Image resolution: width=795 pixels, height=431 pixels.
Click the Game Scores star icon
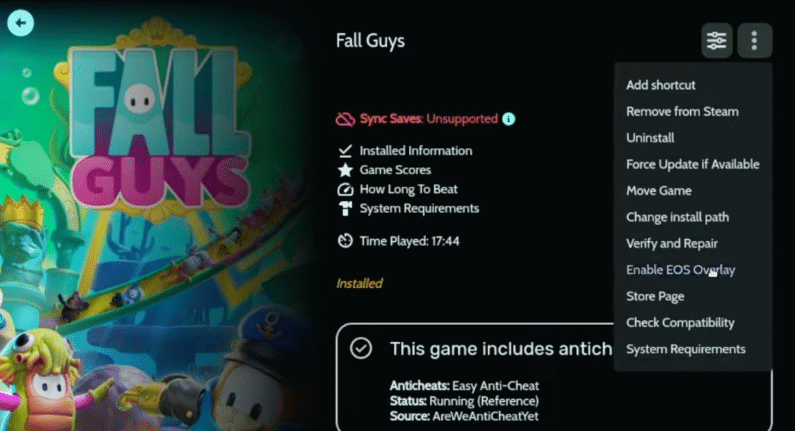pyautogui.click(x=345, y=170)
